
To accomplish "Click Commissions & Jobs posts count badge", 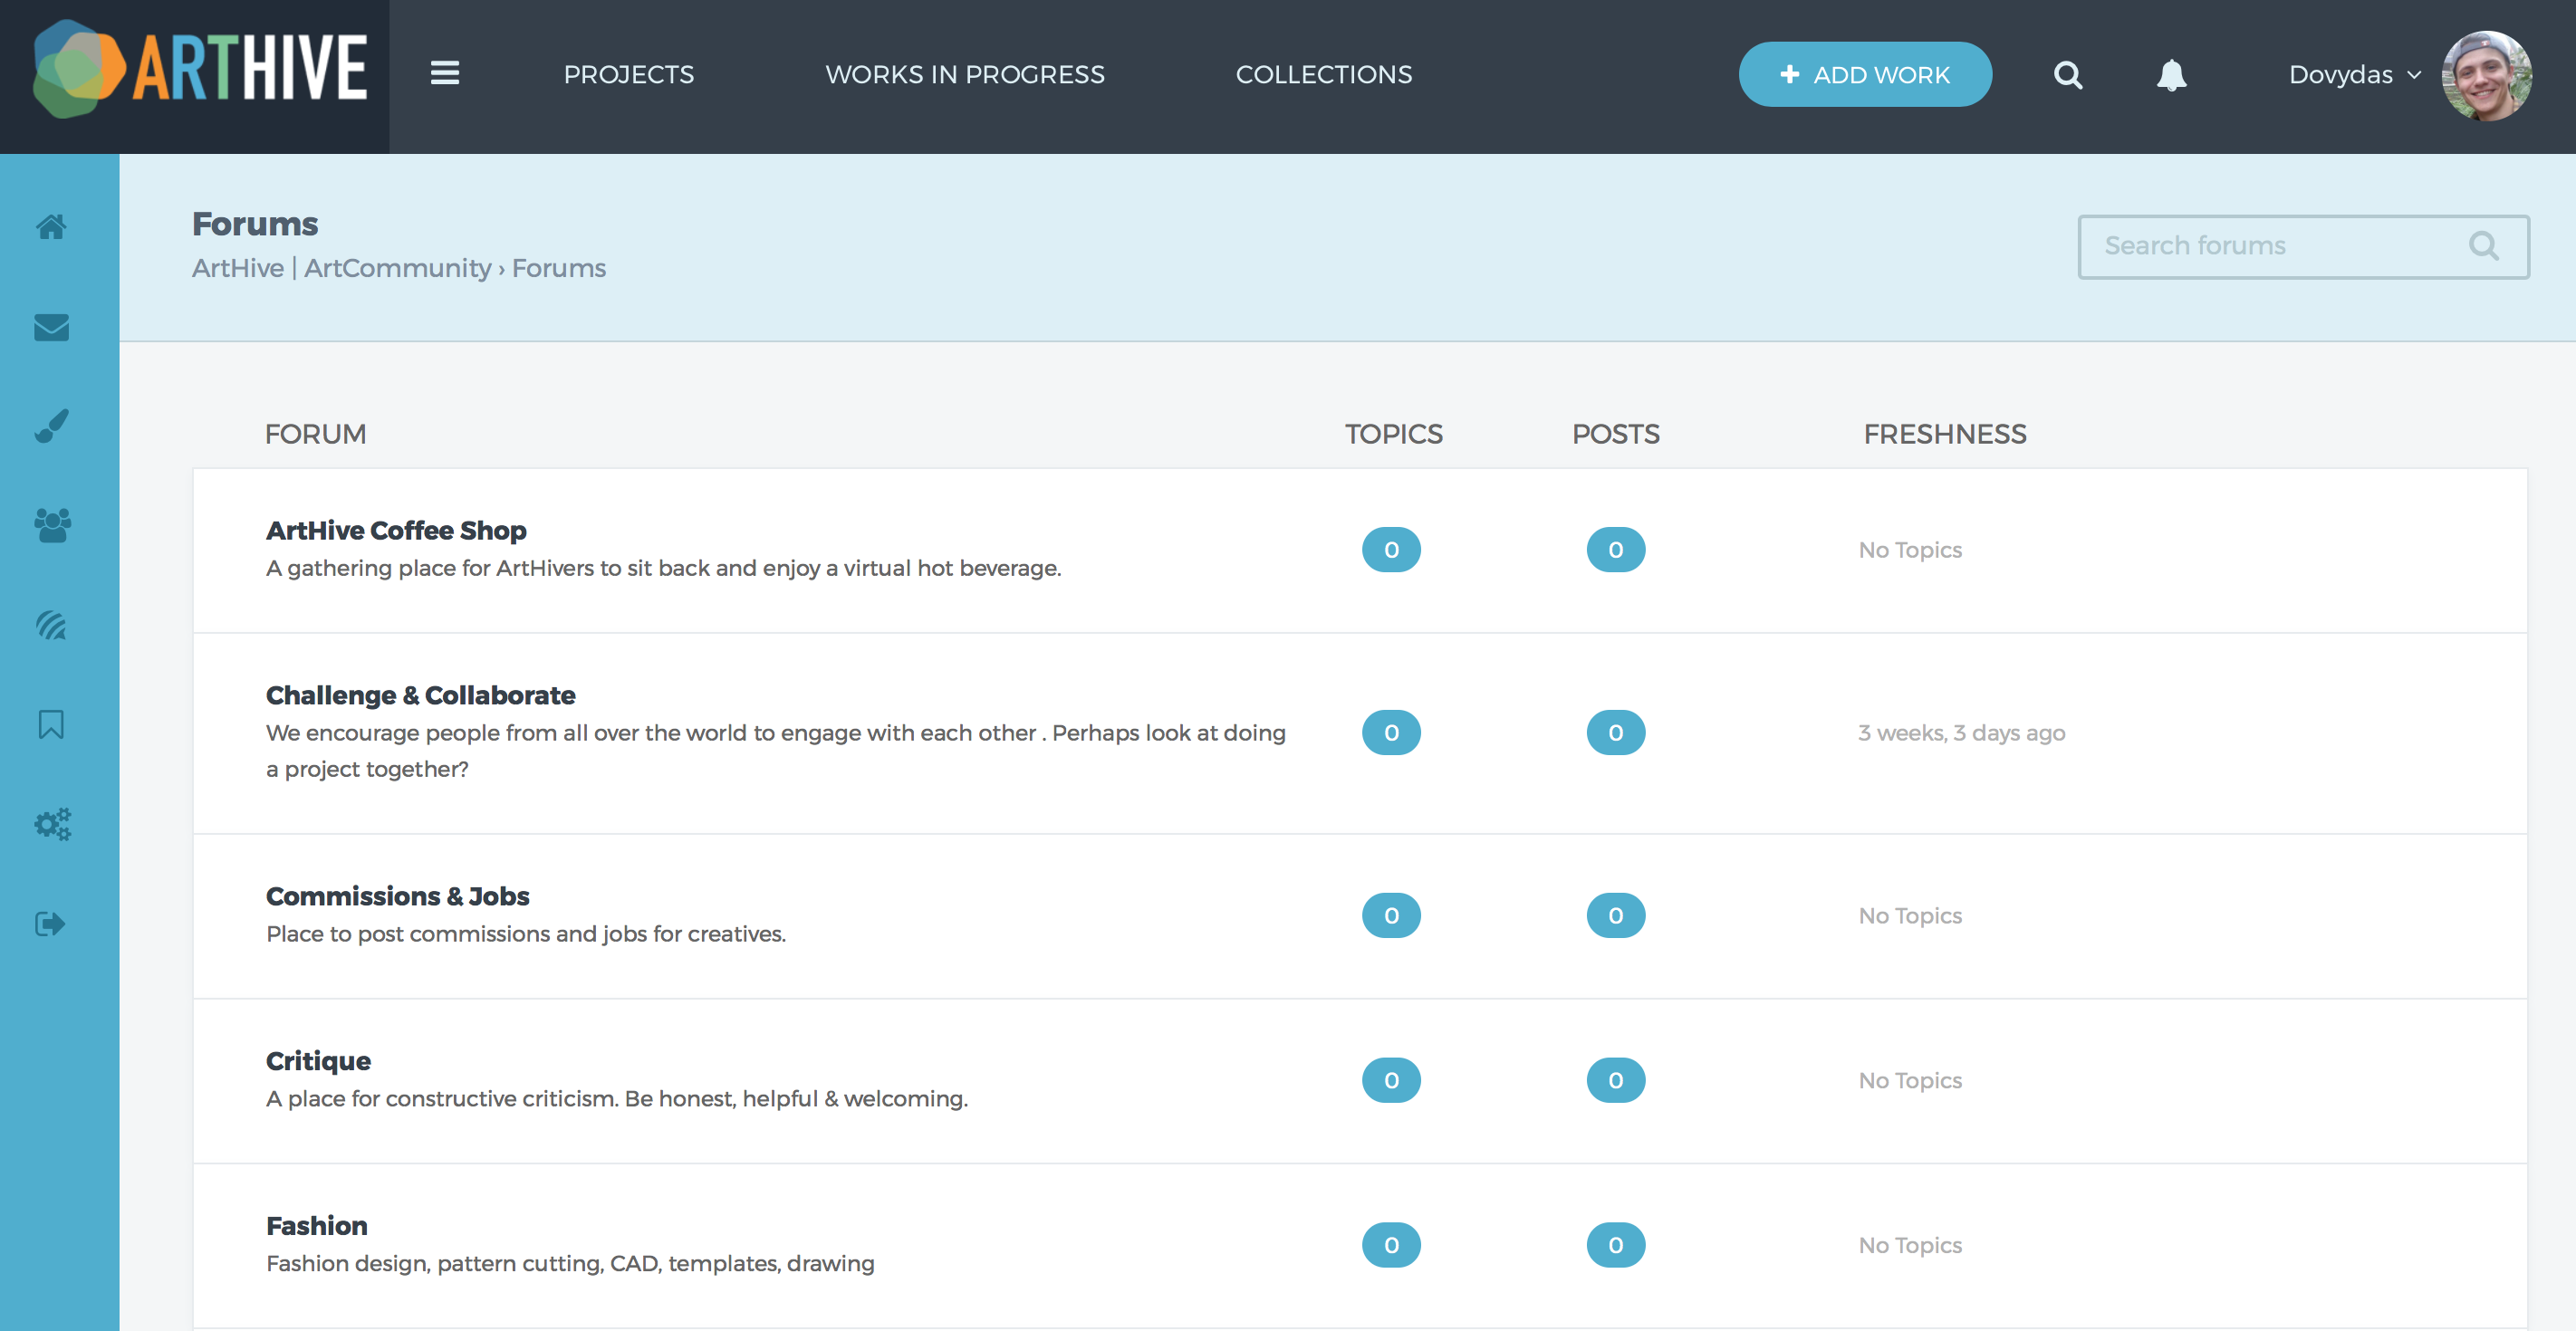I will coord(1615,916).
